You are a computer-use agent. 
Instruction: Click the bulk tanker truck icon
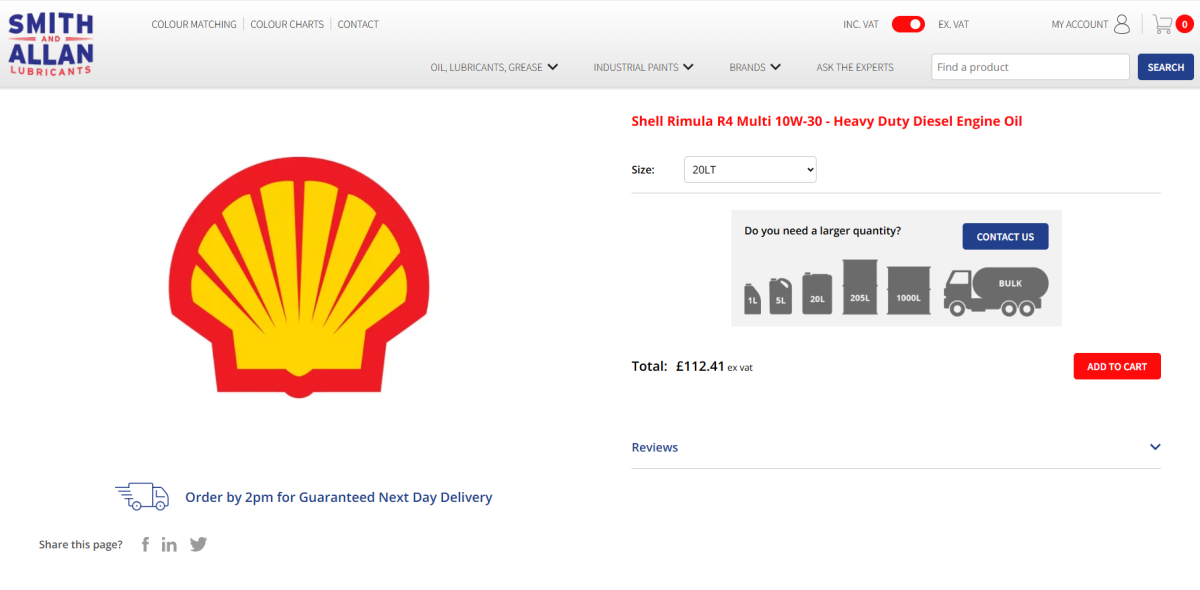[x=996, y=291]
